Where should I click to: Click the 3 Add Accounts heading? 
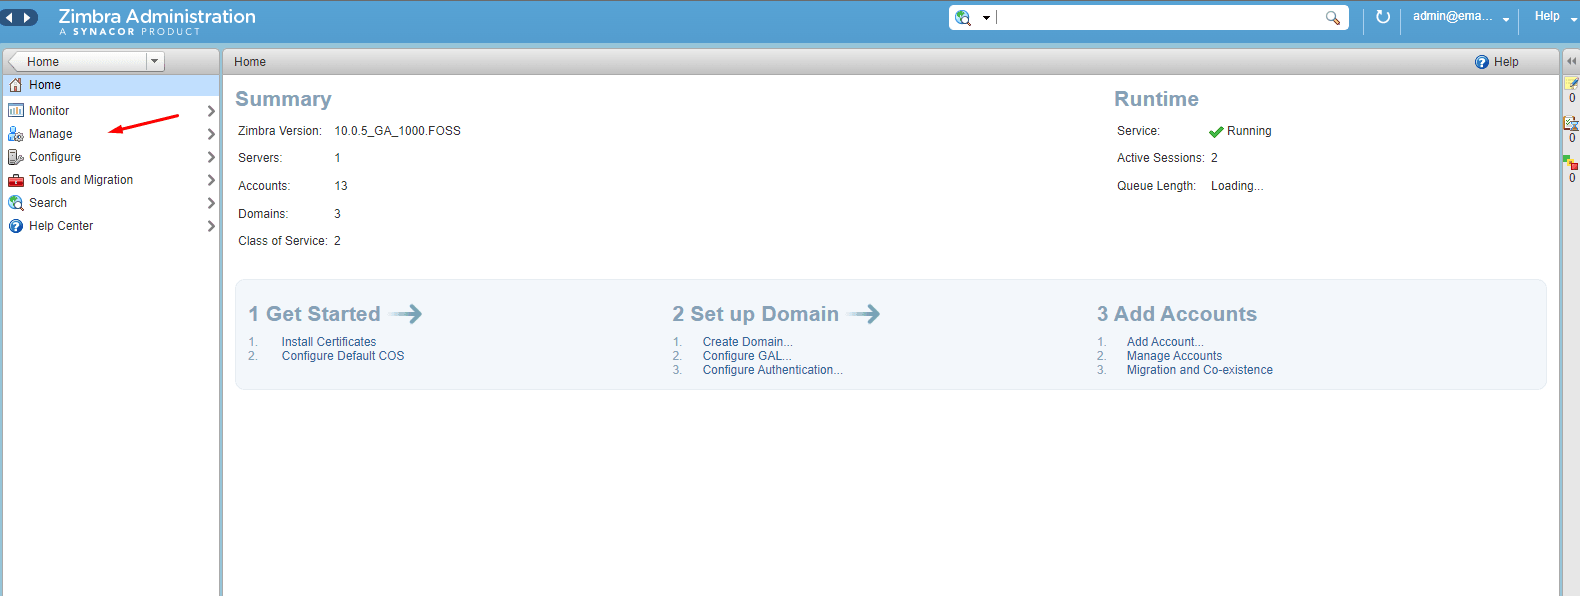pyautogui.click(x=1177, y=314)
